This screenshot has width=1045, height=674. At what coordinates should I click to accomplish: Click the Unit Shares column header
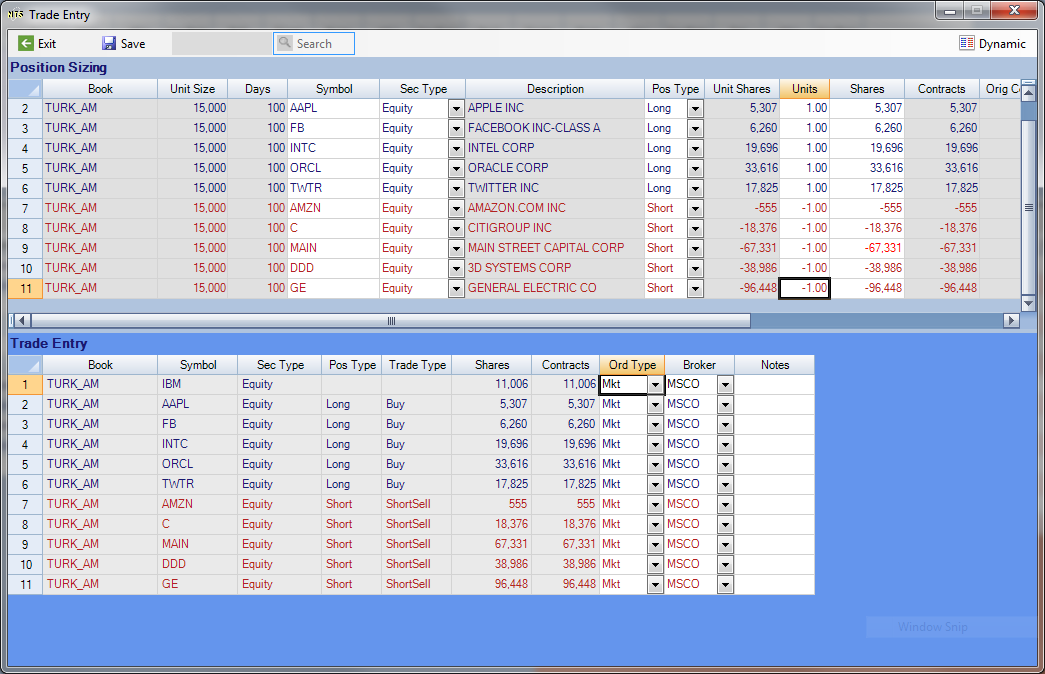[x=742, y=89]
